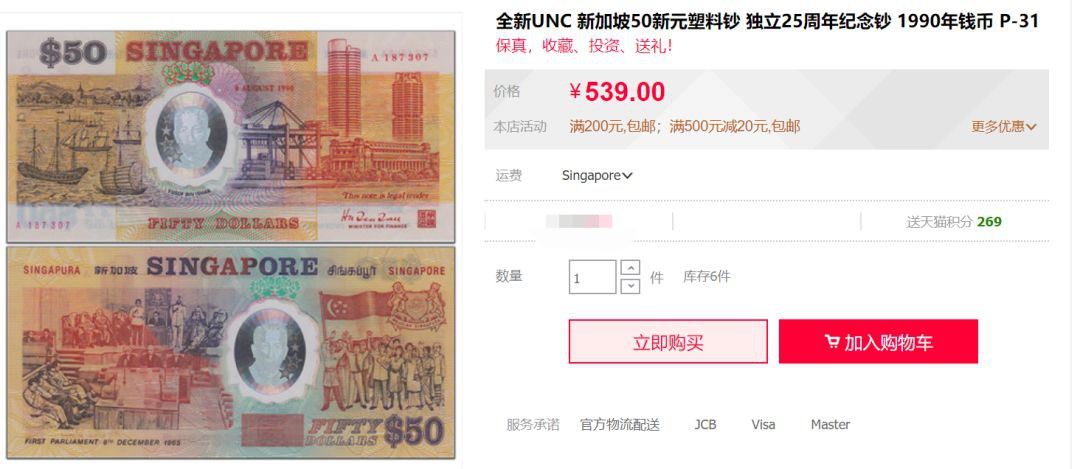The image size is (1080, 469).
Task: Select the Master payment option
Action: [x=830, y=425]
